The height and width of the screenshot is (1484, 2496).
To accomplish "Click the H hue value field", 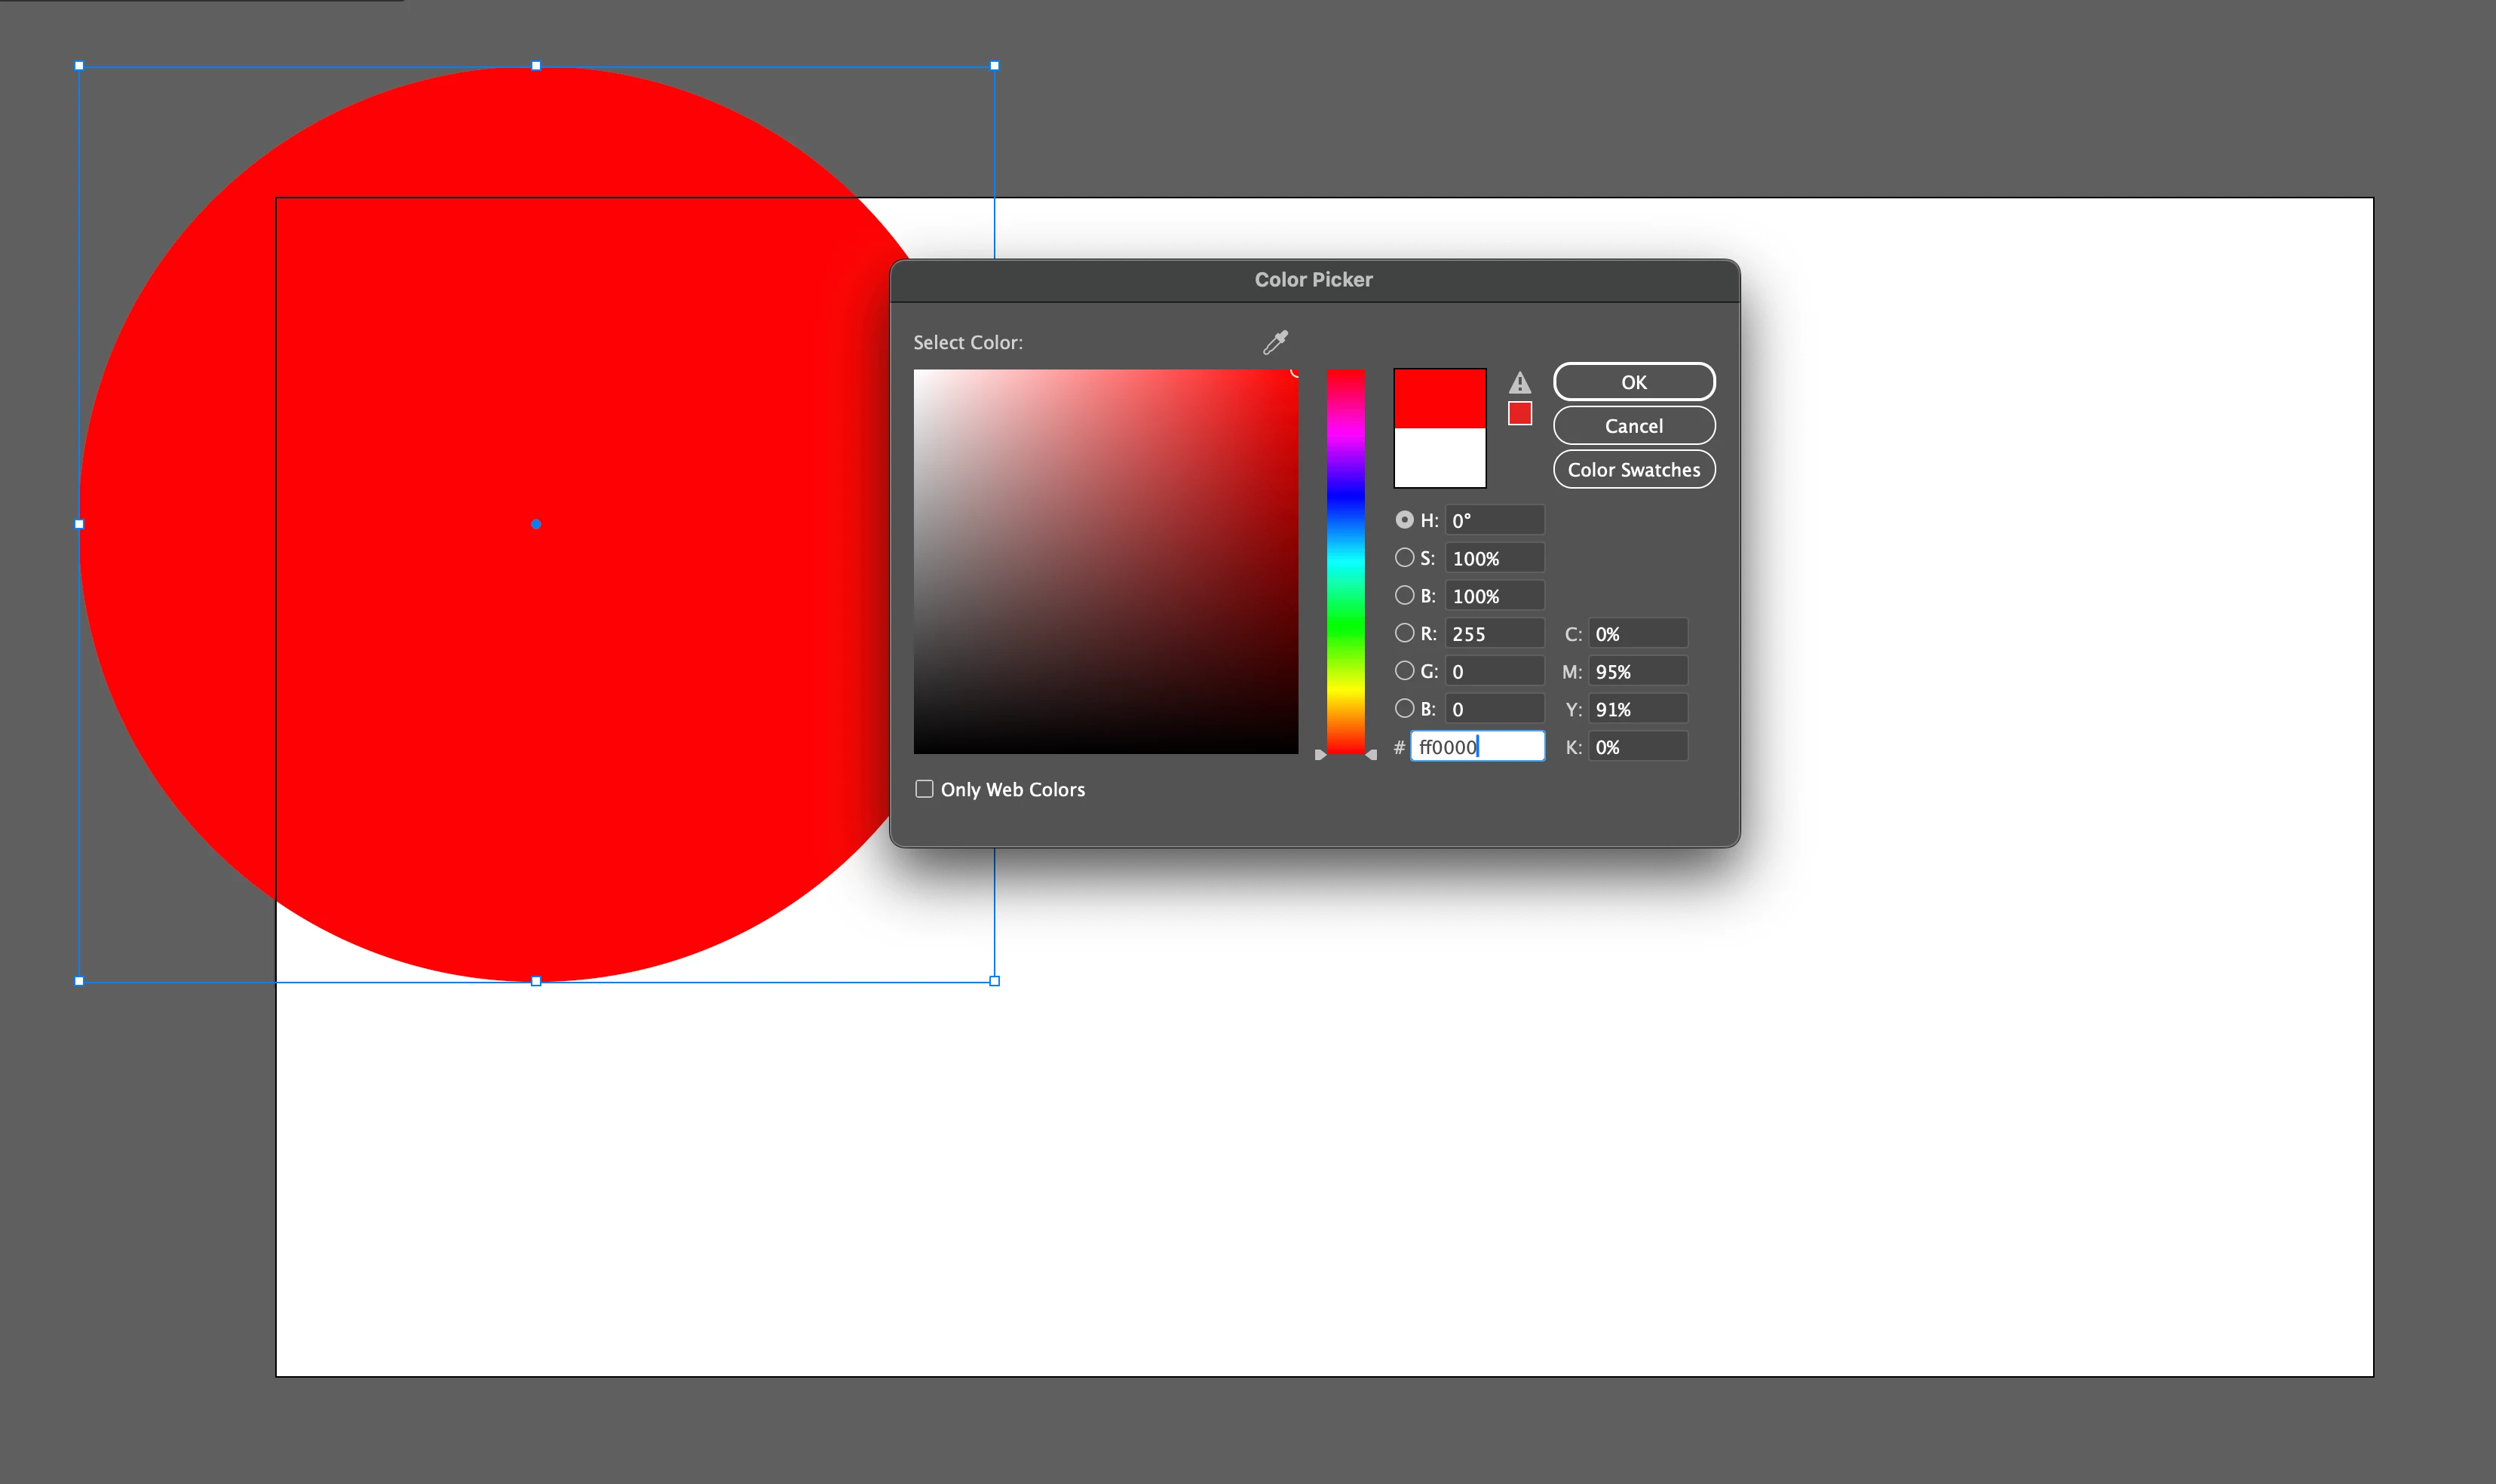I will tap(1494, 520).
